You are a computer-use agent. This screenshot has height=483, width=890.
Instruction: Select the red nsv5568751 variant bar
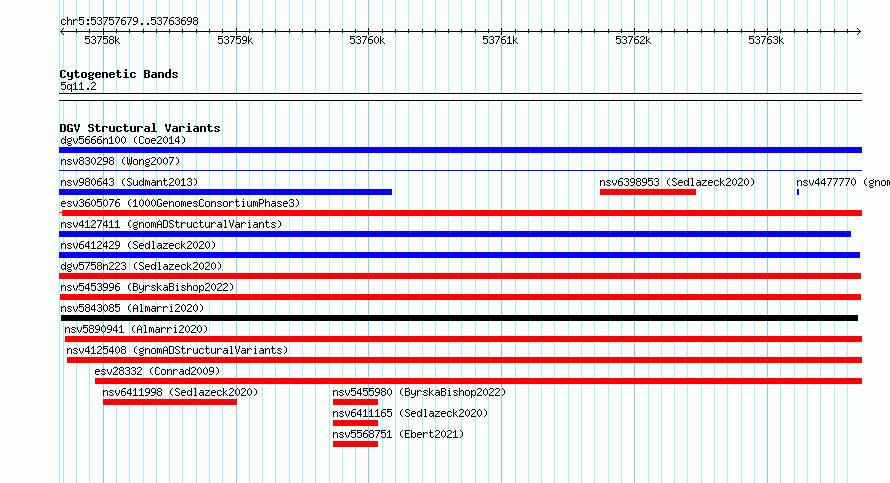click(355, 444)
